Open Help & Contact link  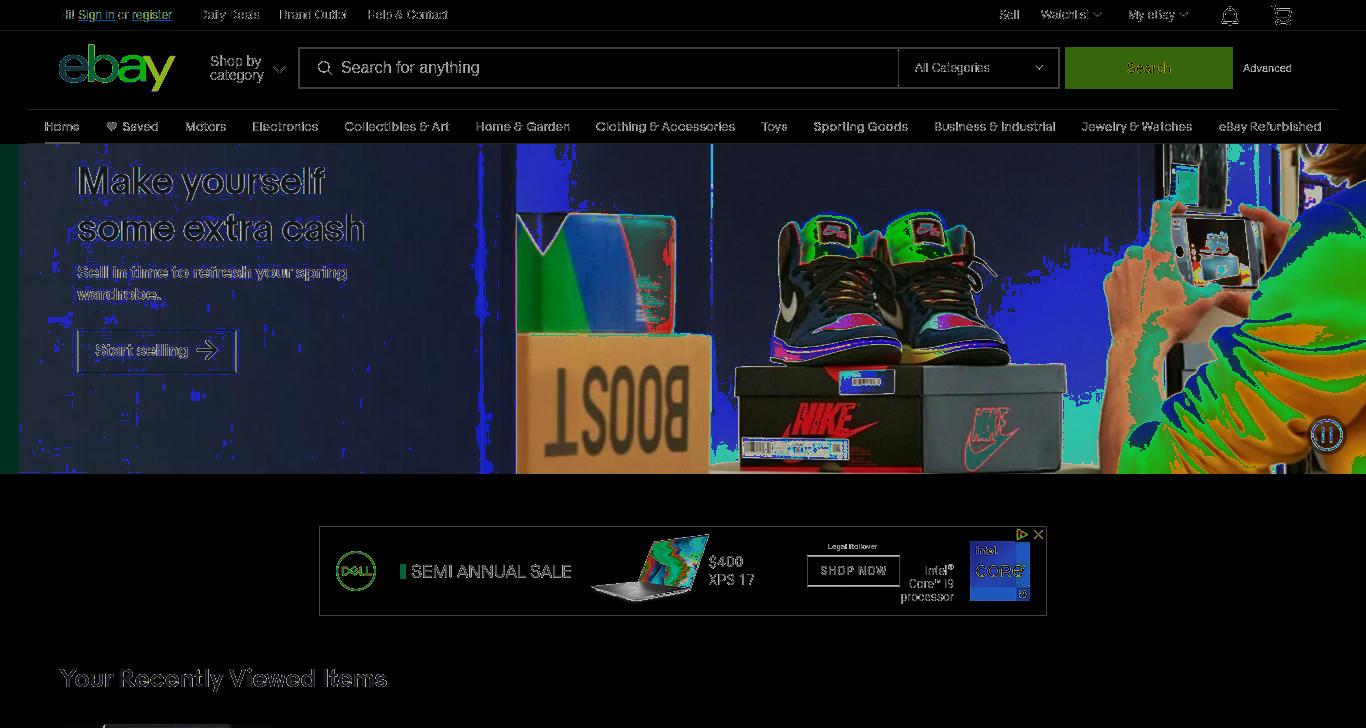407,15
